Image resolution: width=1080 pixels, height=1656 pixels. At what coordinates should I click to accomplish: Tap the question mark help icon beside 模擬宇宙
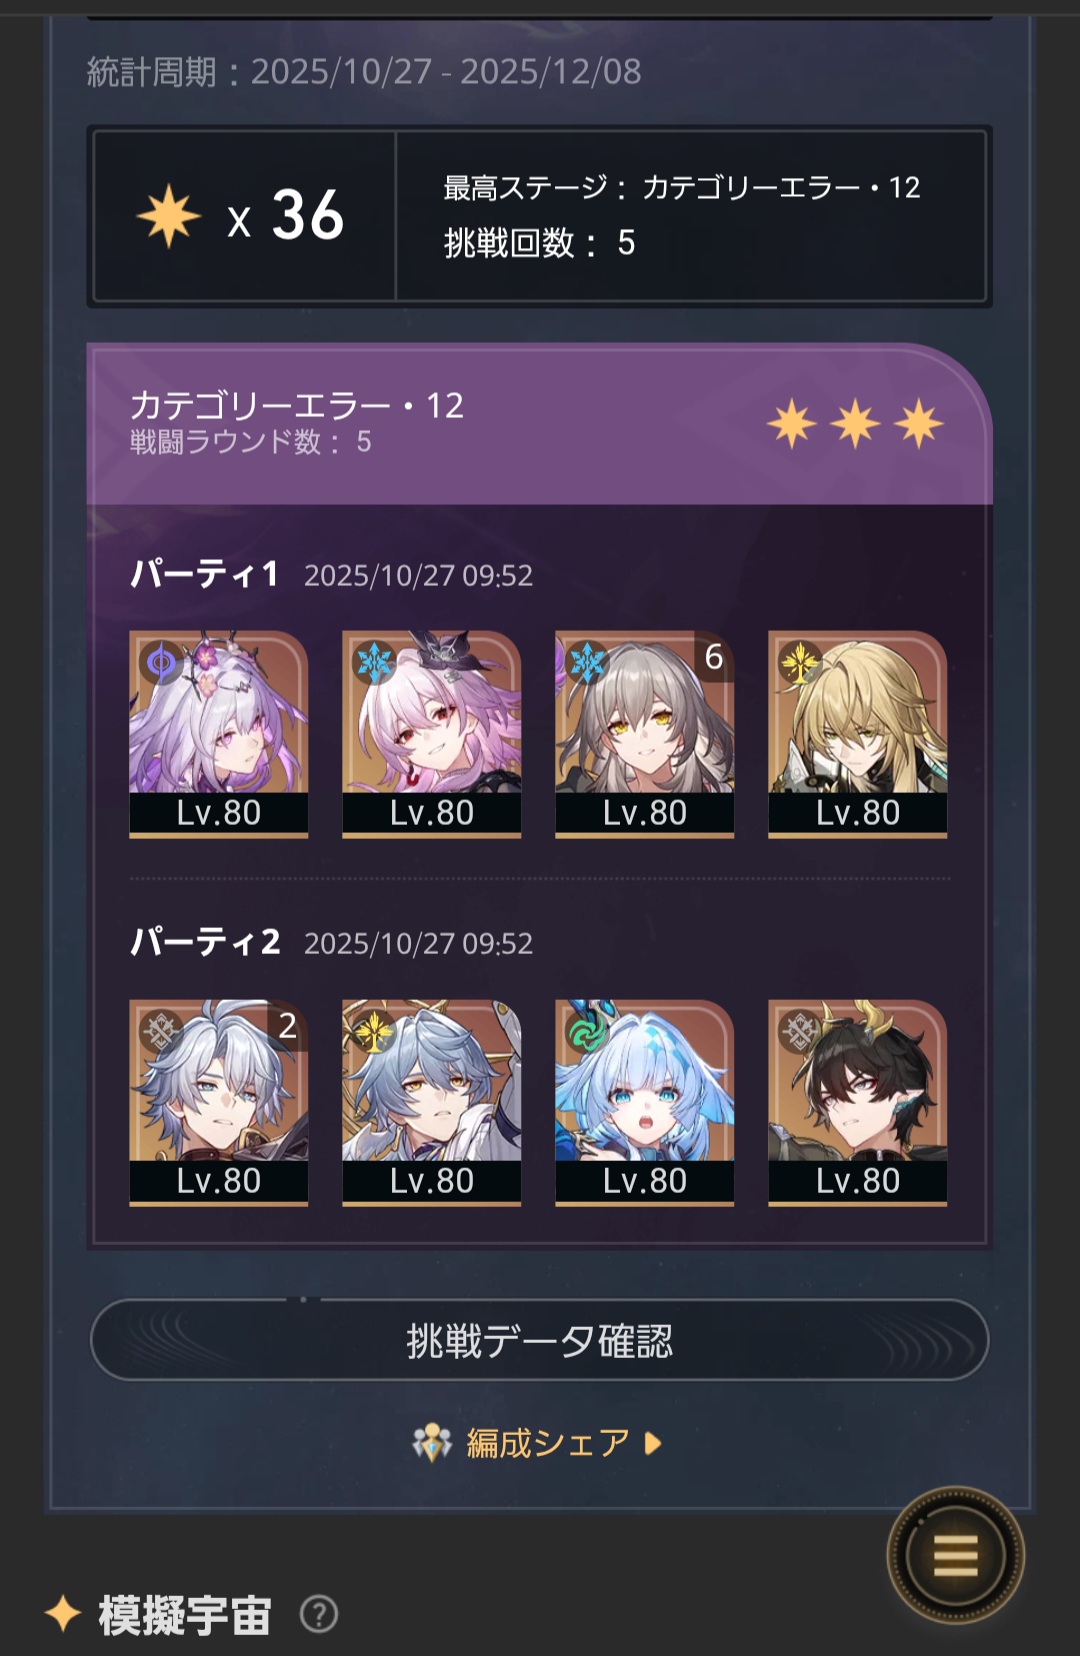tap(319, 1614)
